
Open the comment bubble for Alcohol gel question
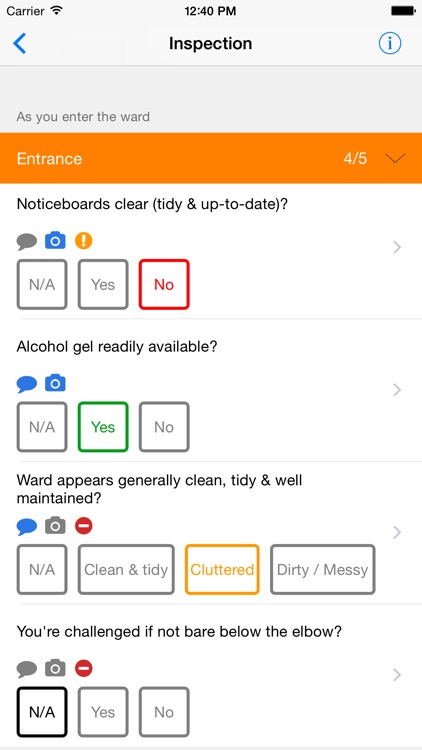pos(27,384)
